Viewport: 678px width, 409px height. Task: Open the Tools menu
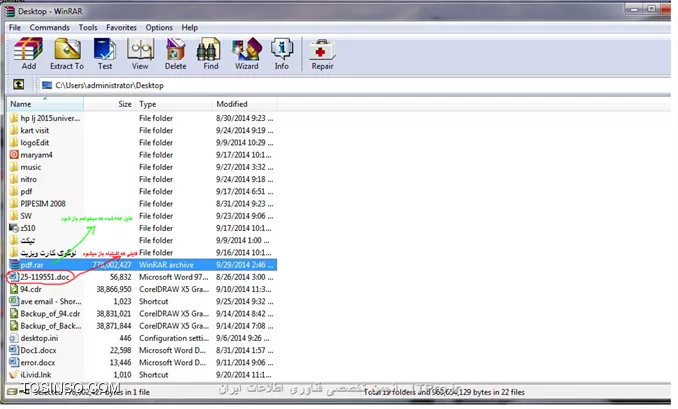(88, 27)
